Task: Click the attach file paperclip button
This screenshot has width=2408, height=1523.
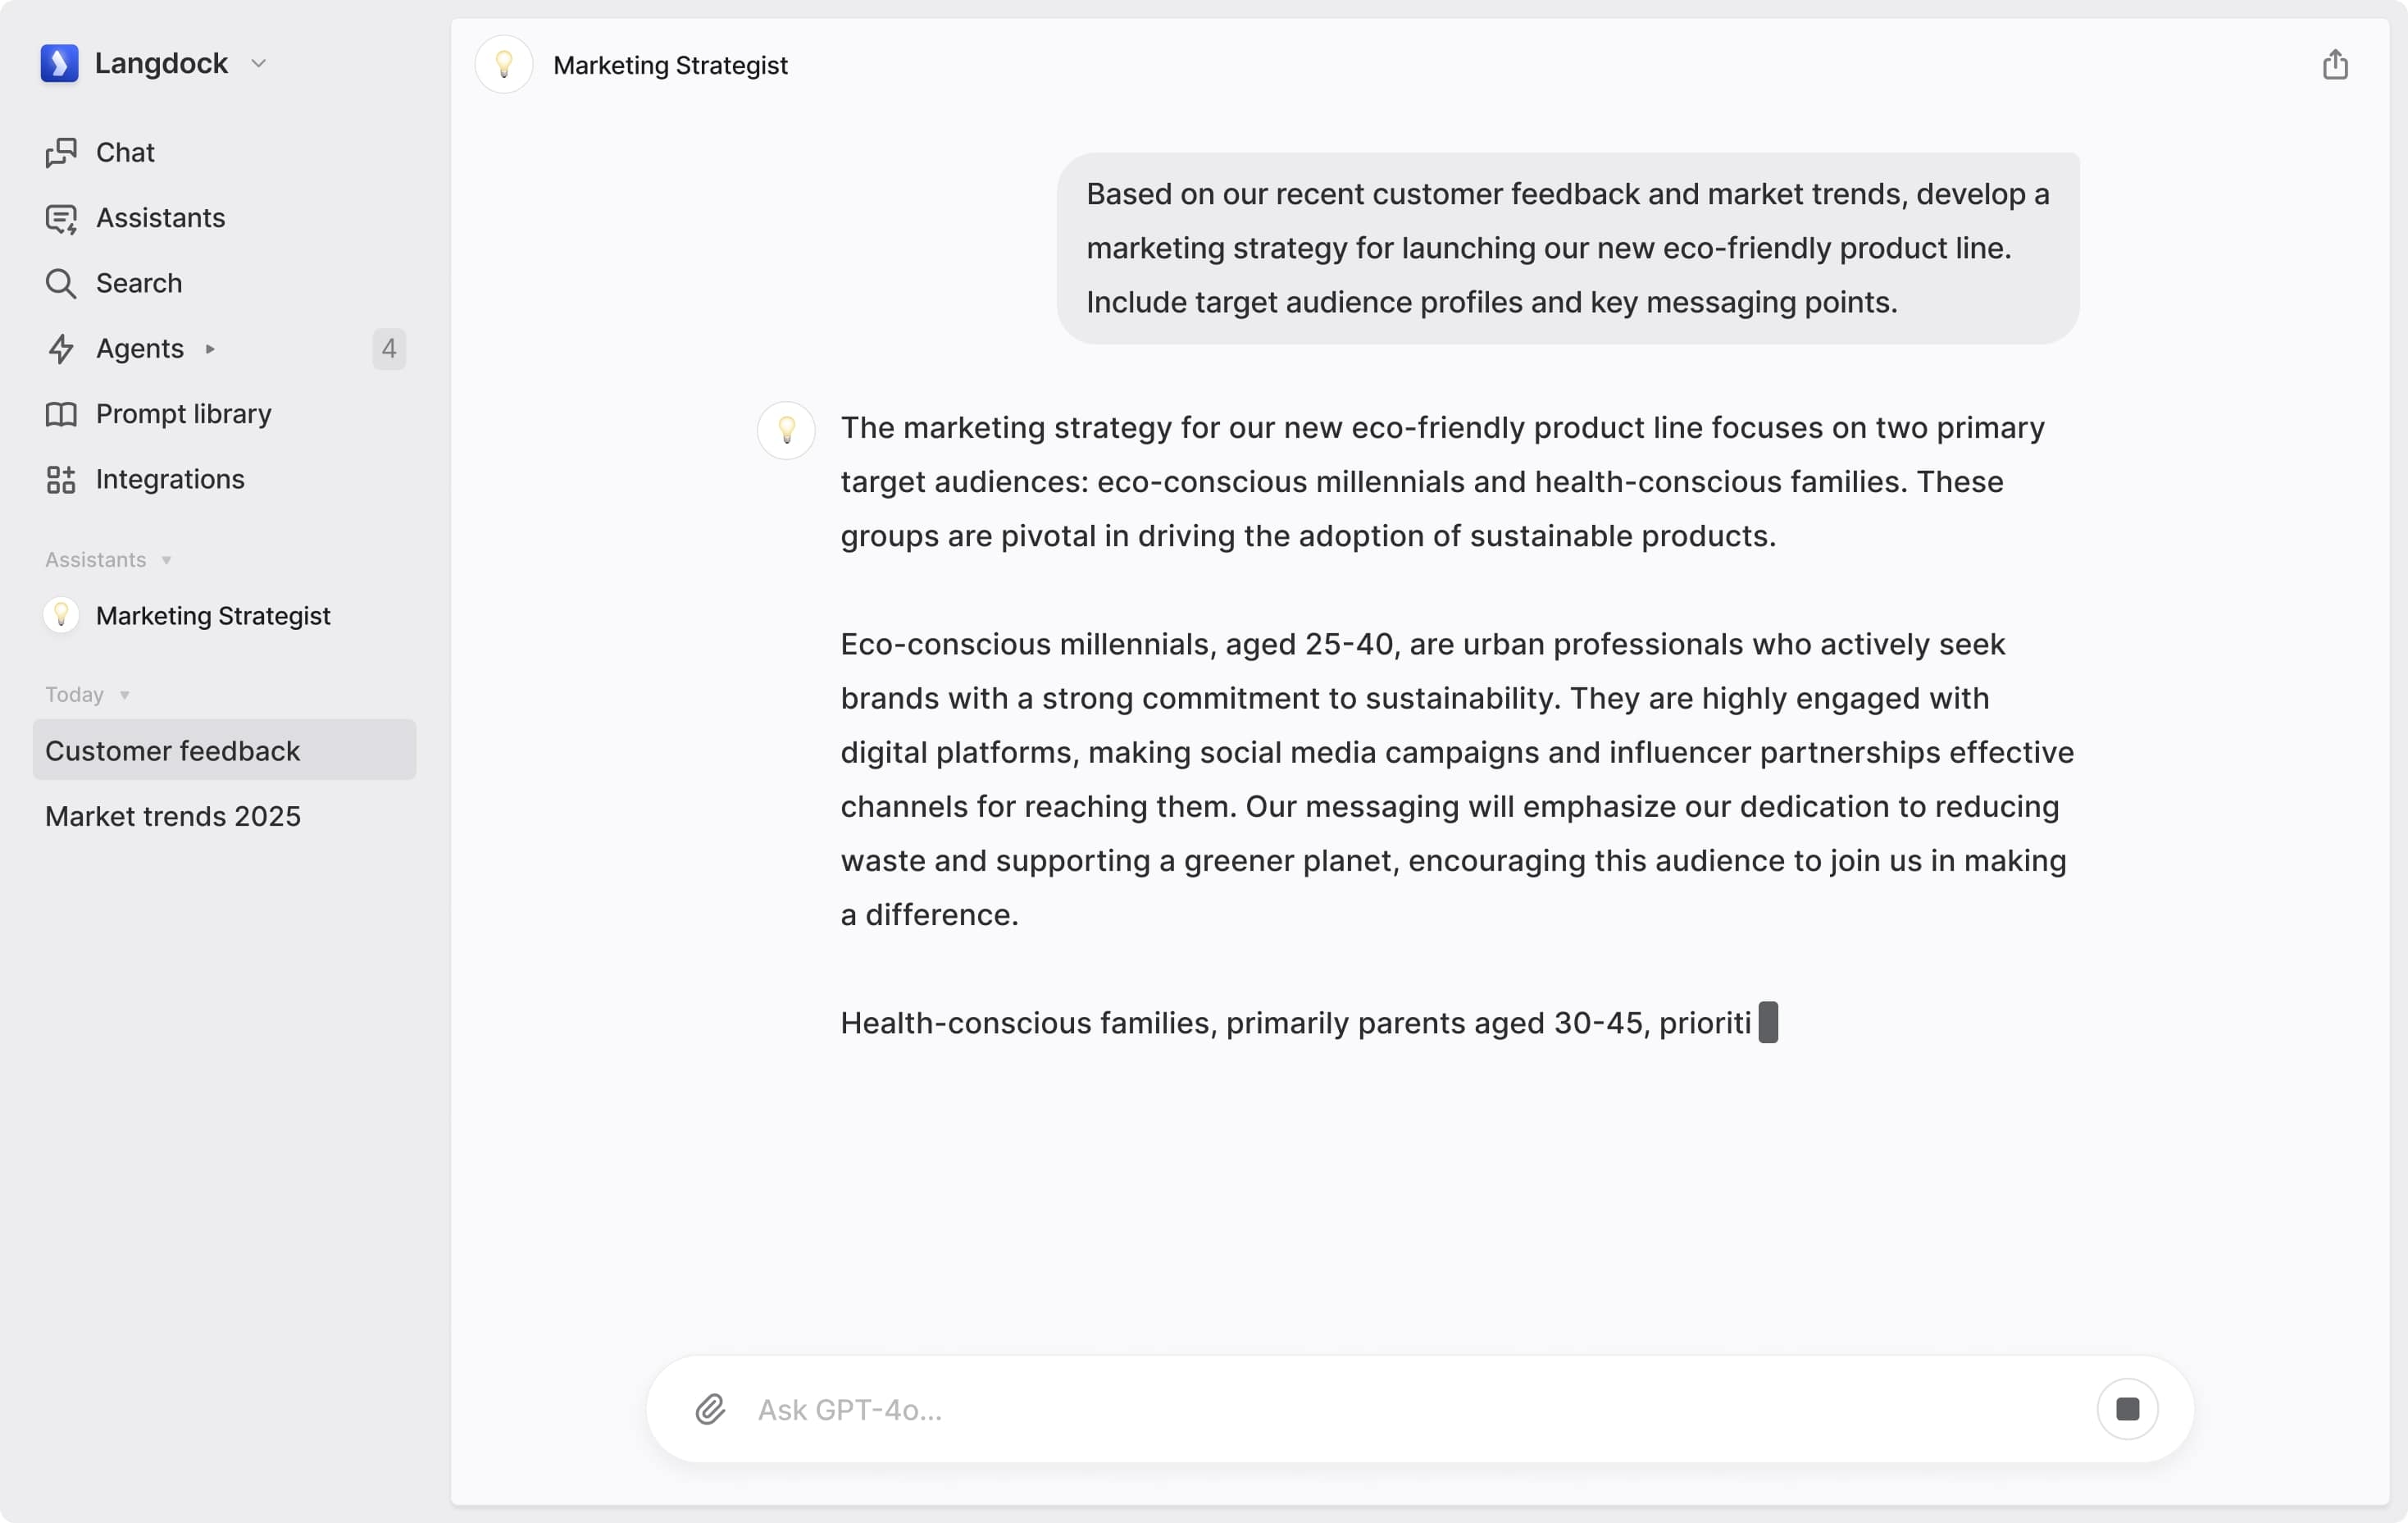Action: click(x=708, y=1409)
